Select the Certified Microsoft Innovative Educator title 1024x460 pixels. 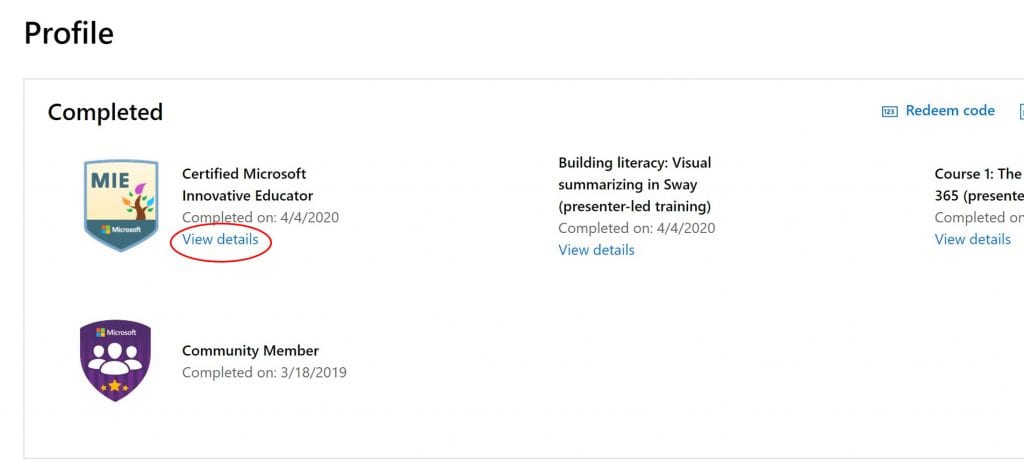(248, 184)
